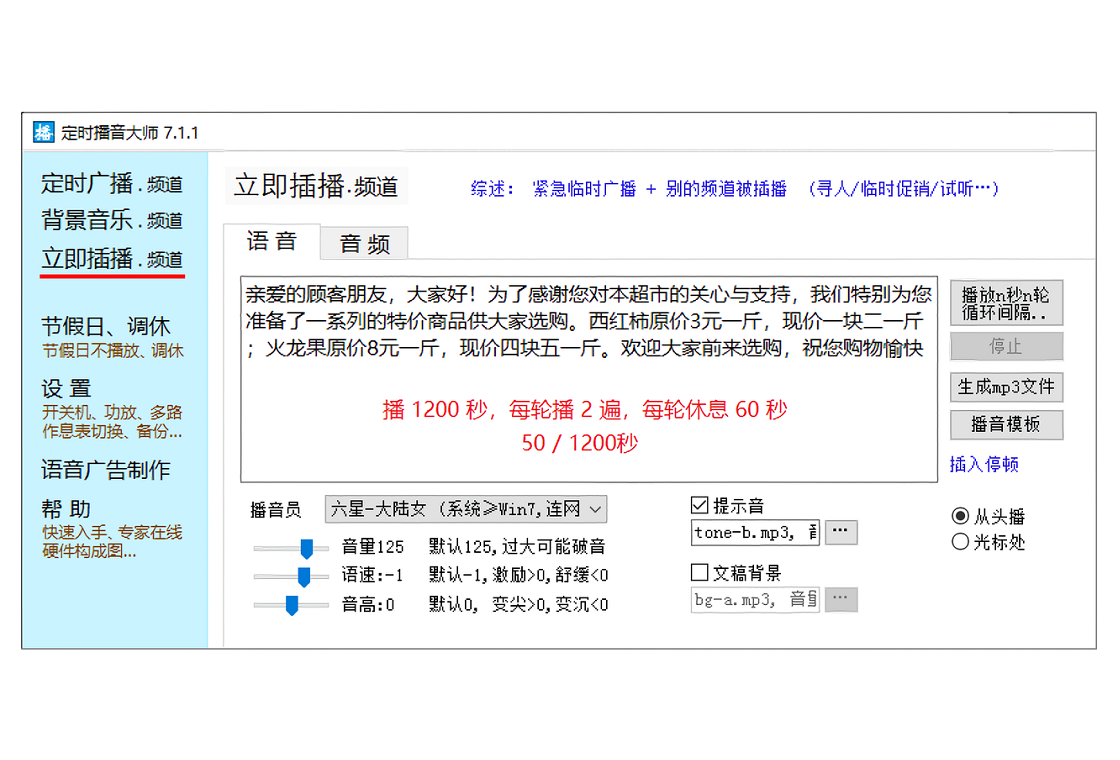Click the 生成mp3文件 button
The height and width of the screenshot is (760, 1120).
tap(1006, 387)
